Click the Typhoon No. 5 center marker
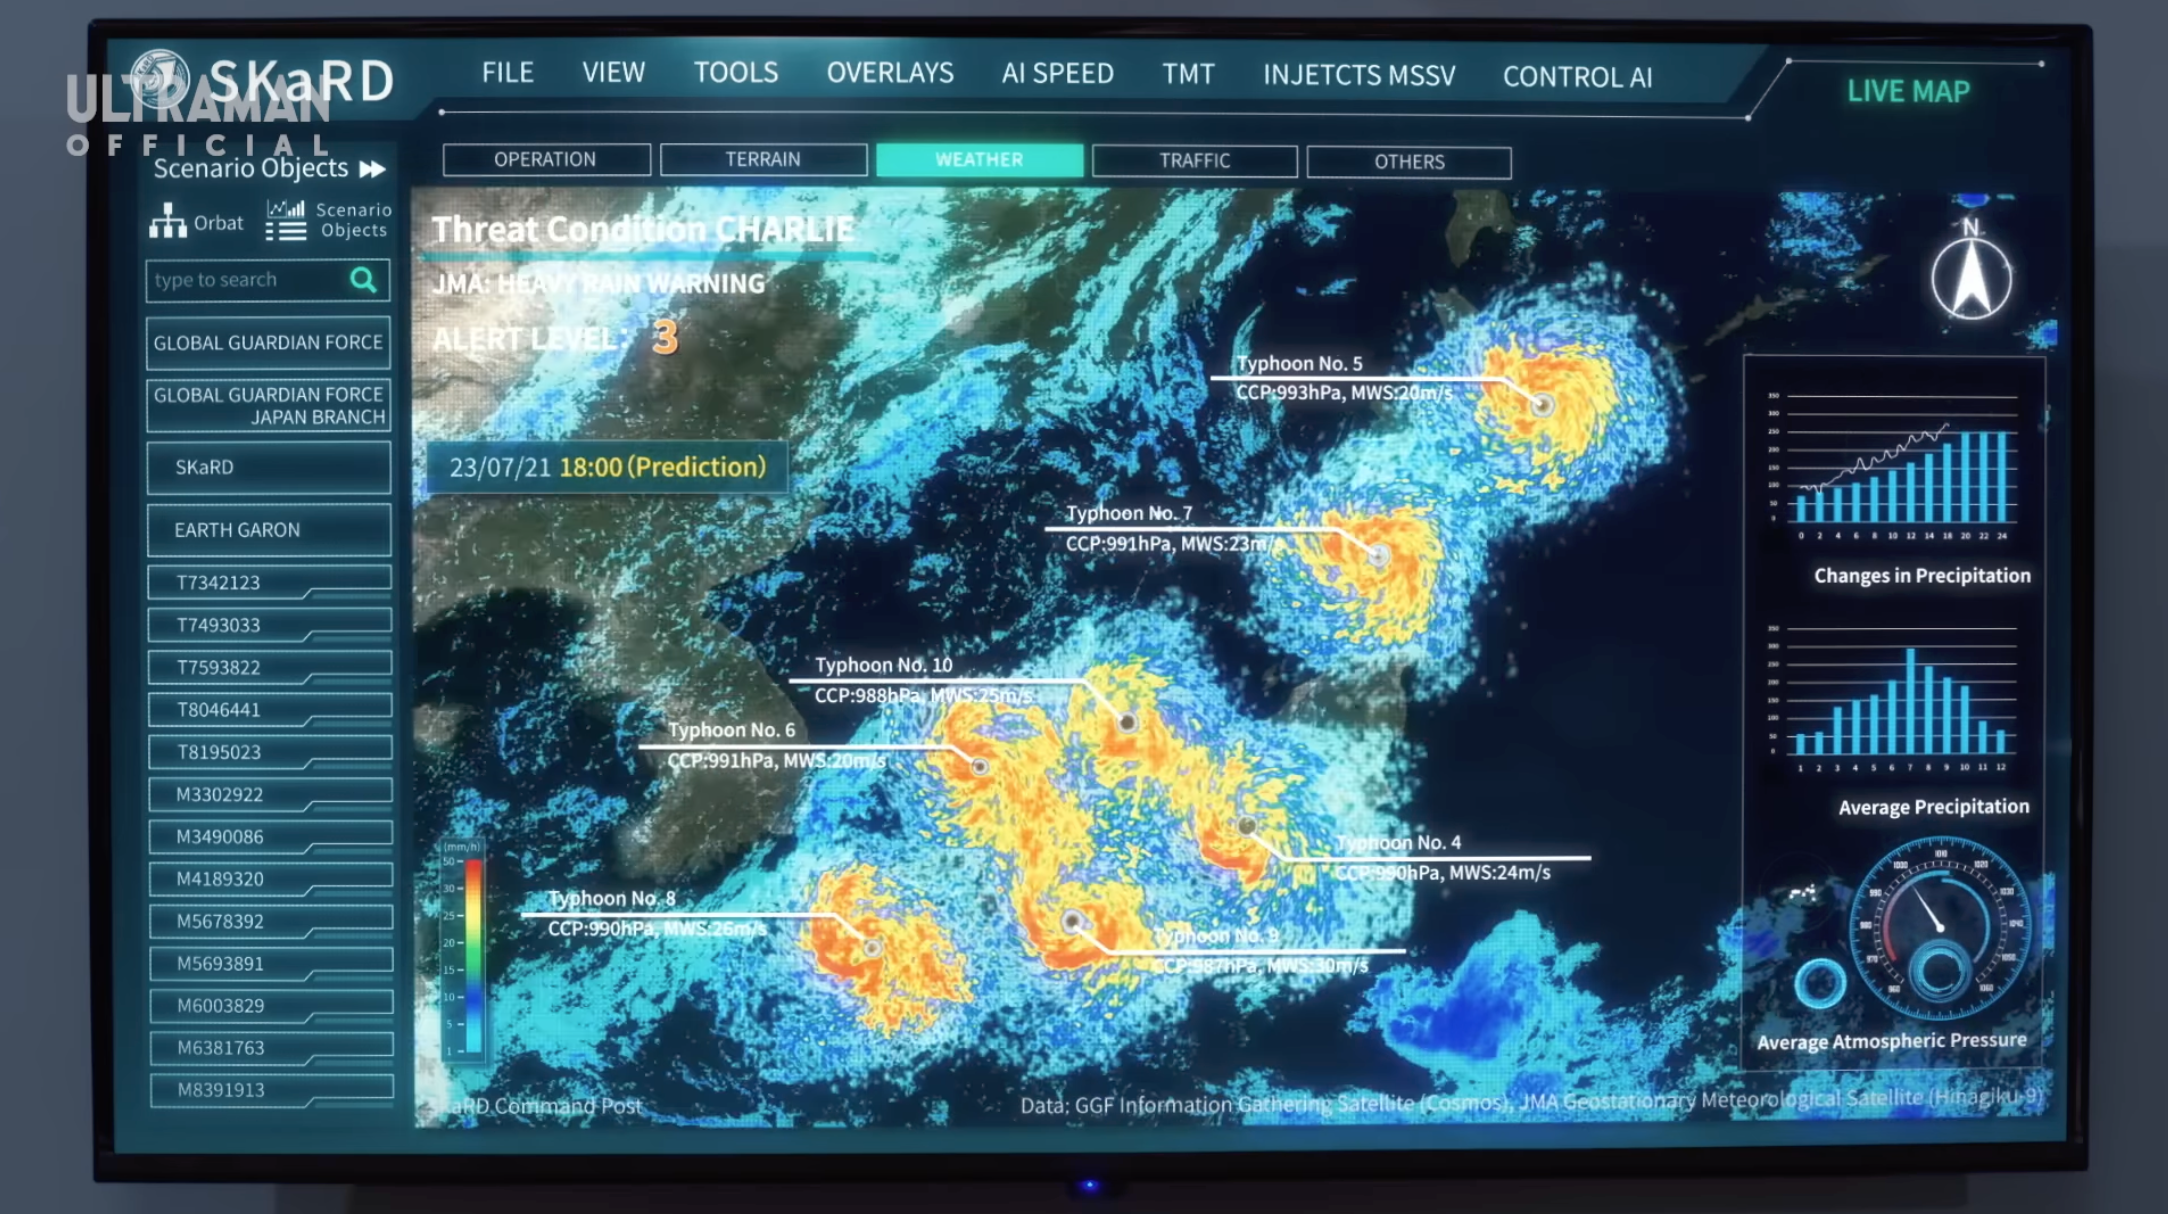Viewport: 2168px width, 1214px height. (x=1543, y=405)
